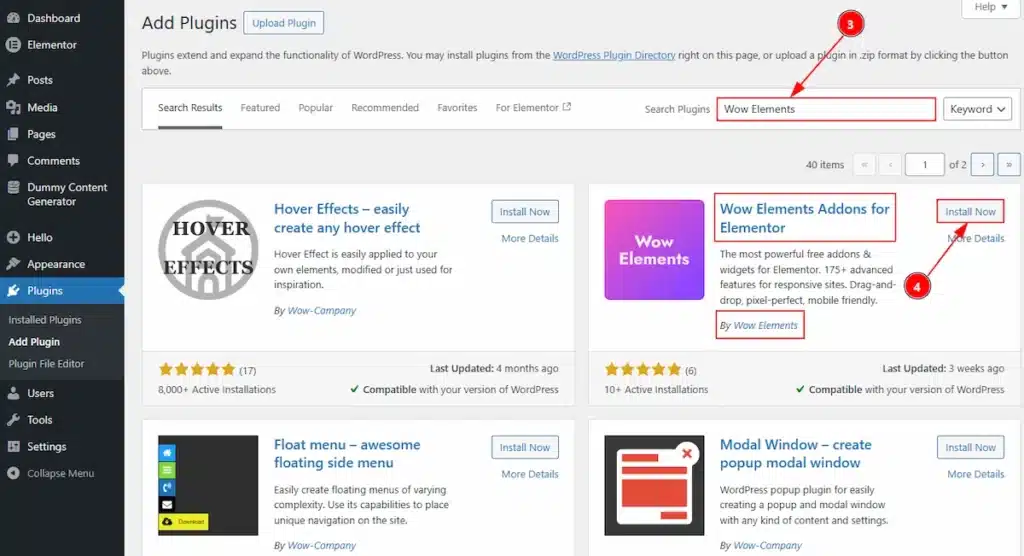Switch to the Popular tab
This screenshot has height=556, width=1024.
point(315,108)
